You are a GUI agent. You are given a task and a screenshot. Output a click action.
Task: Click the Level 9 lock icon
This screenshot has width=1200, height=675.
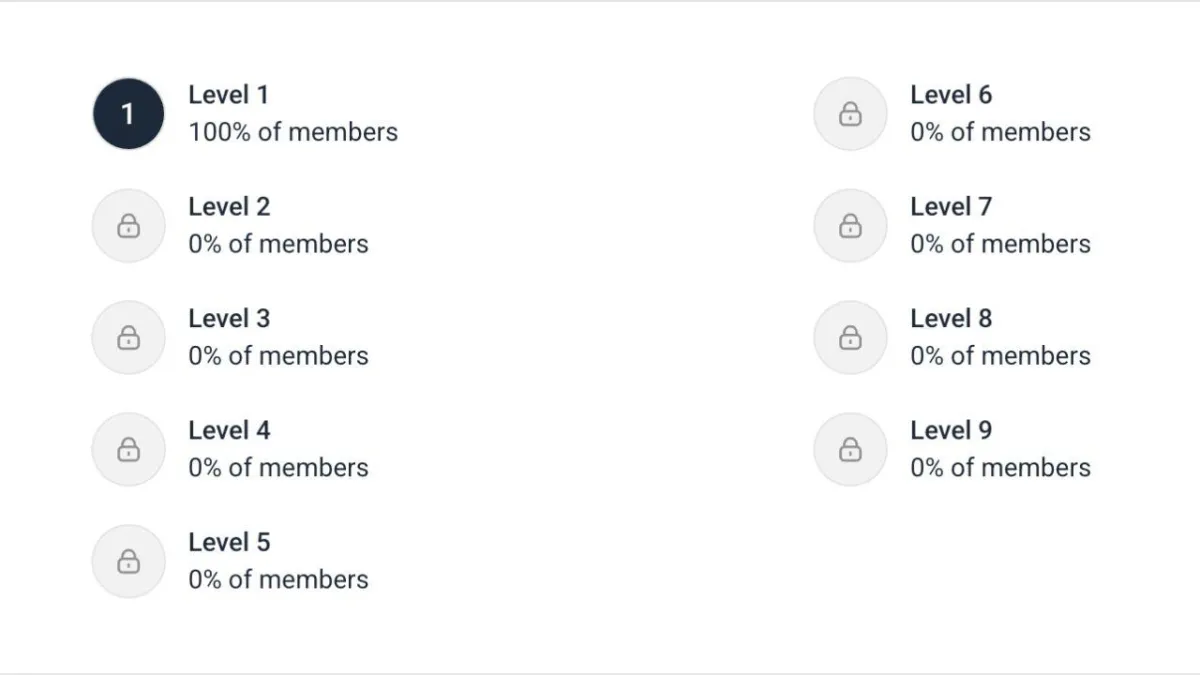(850, 450)
